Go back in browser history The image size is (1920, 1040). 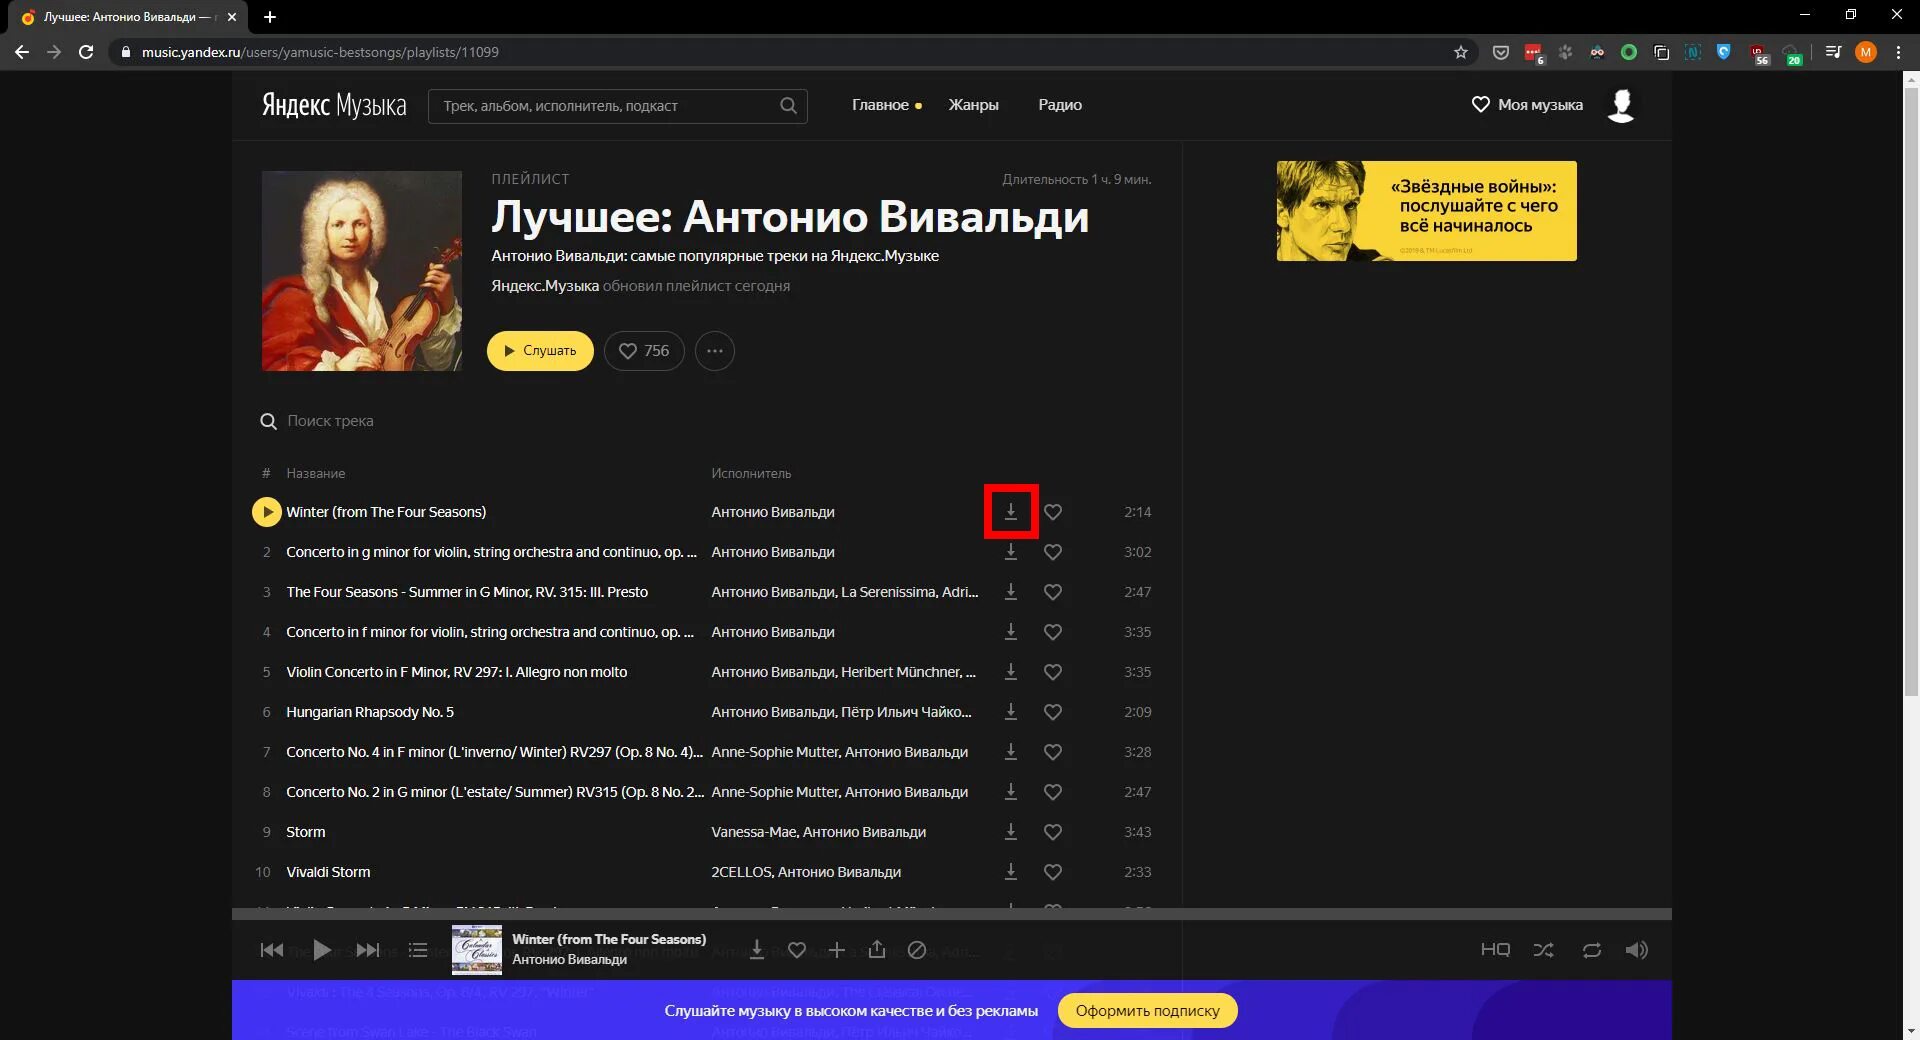click(22, 52)
